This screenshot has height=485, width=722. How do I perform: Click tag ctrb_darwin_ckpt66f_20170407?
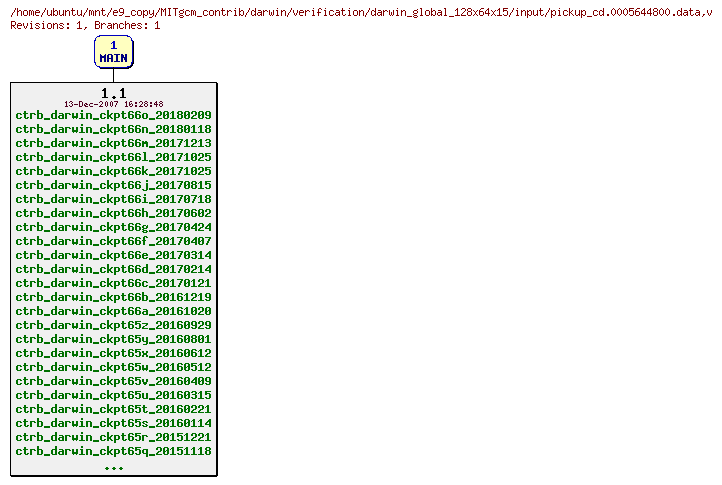tap(114, 241)
